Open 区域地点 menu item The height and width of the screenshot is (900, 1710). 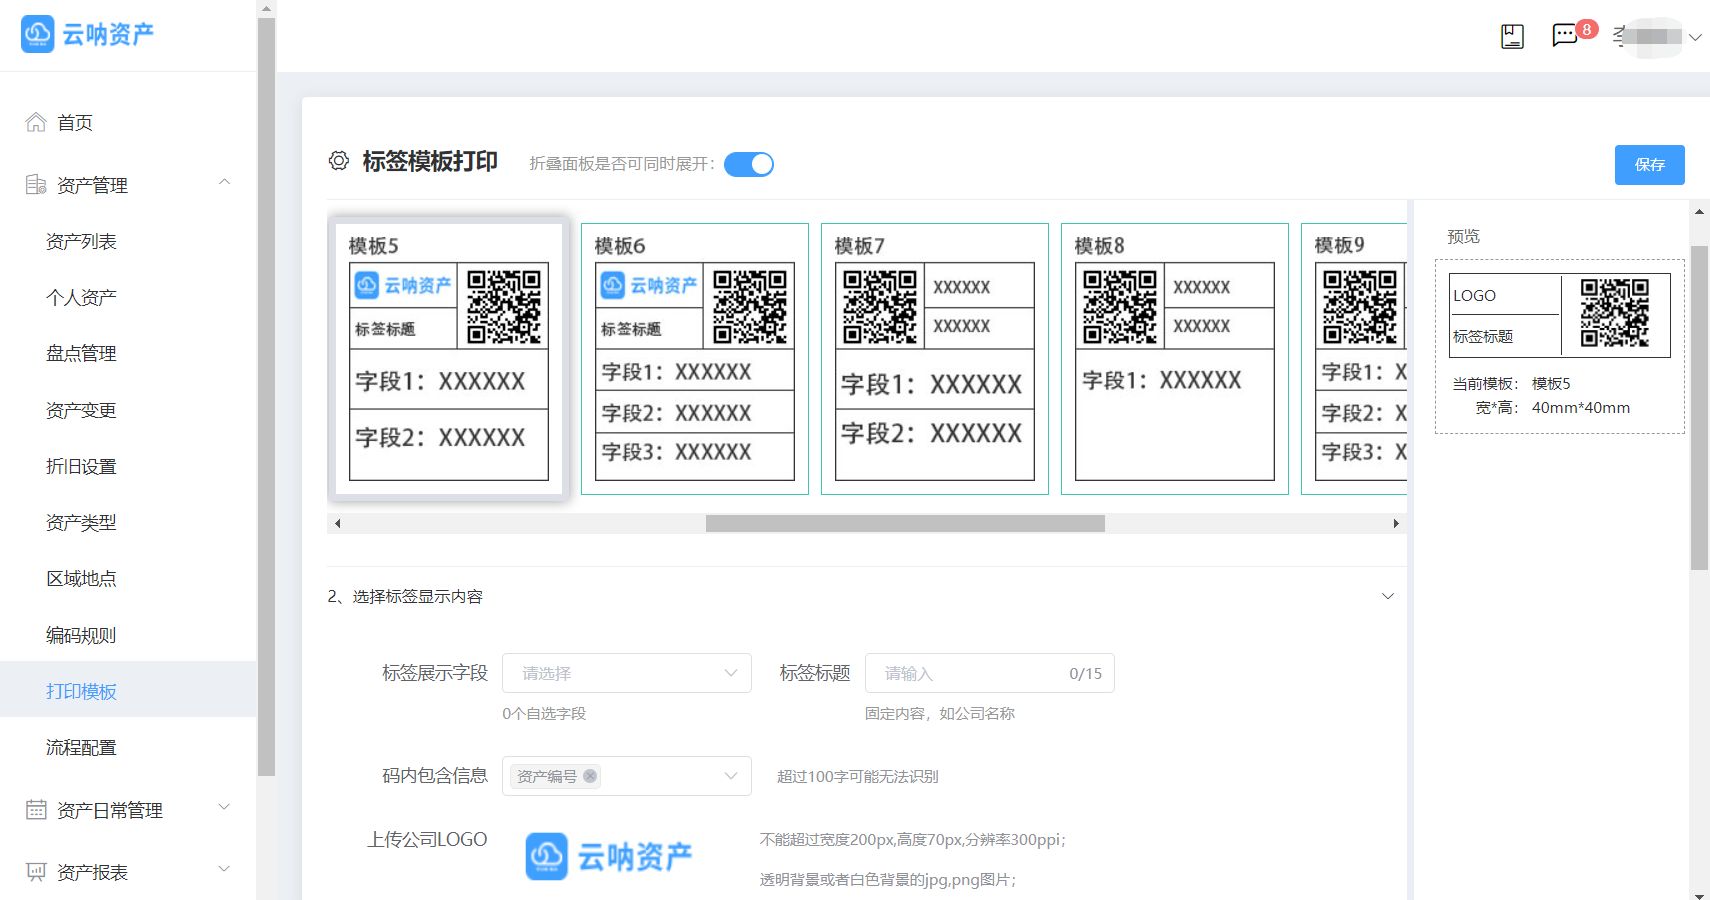click(x=128, y=578)
